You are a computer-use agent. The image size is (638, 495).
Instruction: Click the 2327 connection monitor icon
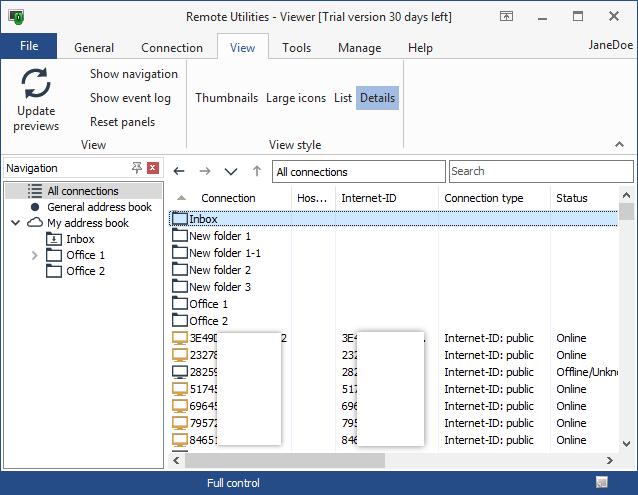[x=179, y=355]
